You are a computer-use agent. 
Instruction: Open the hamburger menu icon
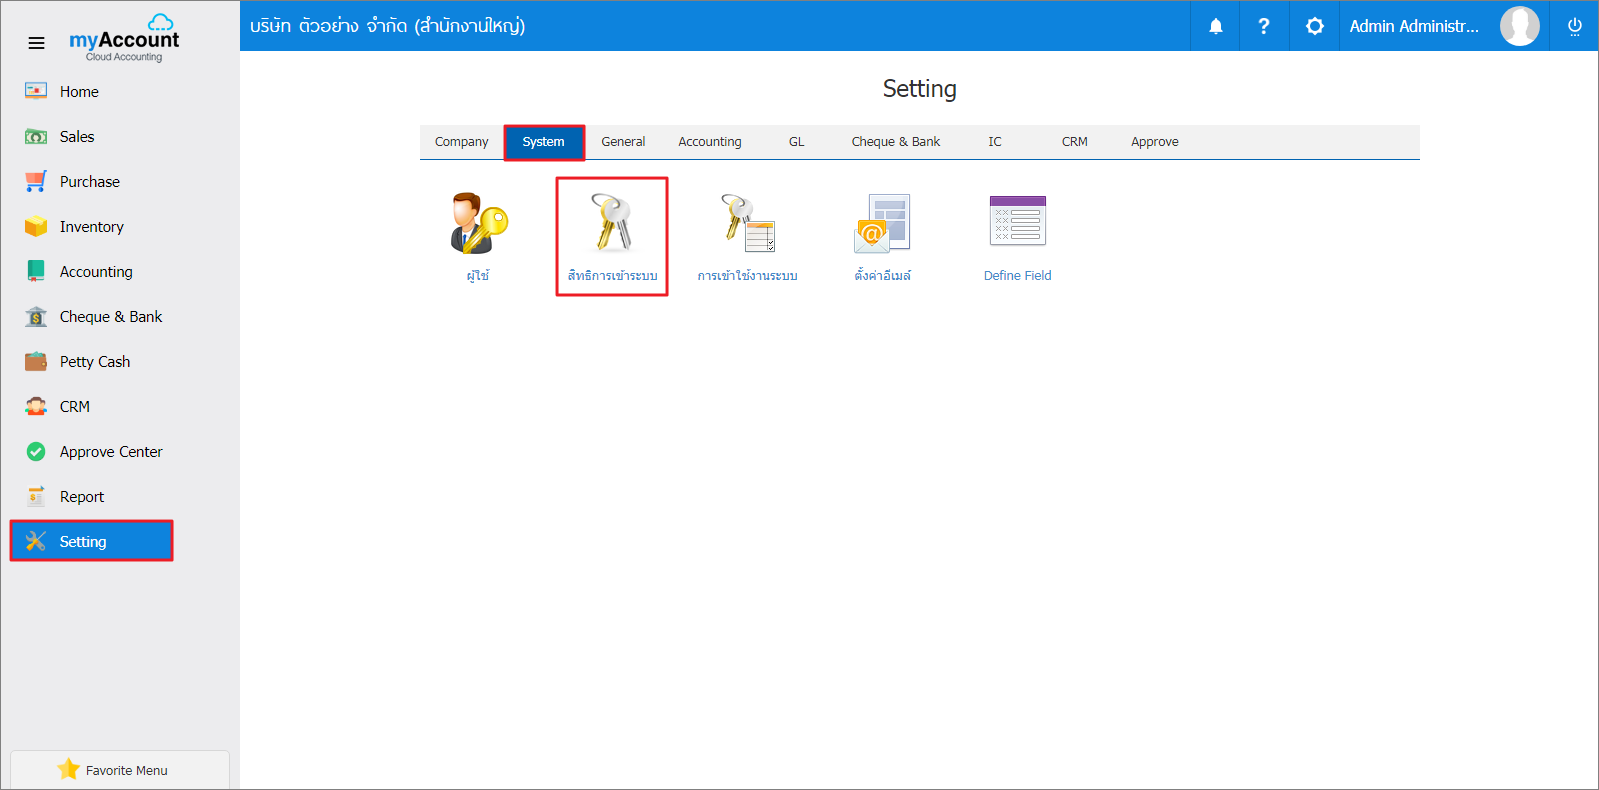[x=36, y=43]
